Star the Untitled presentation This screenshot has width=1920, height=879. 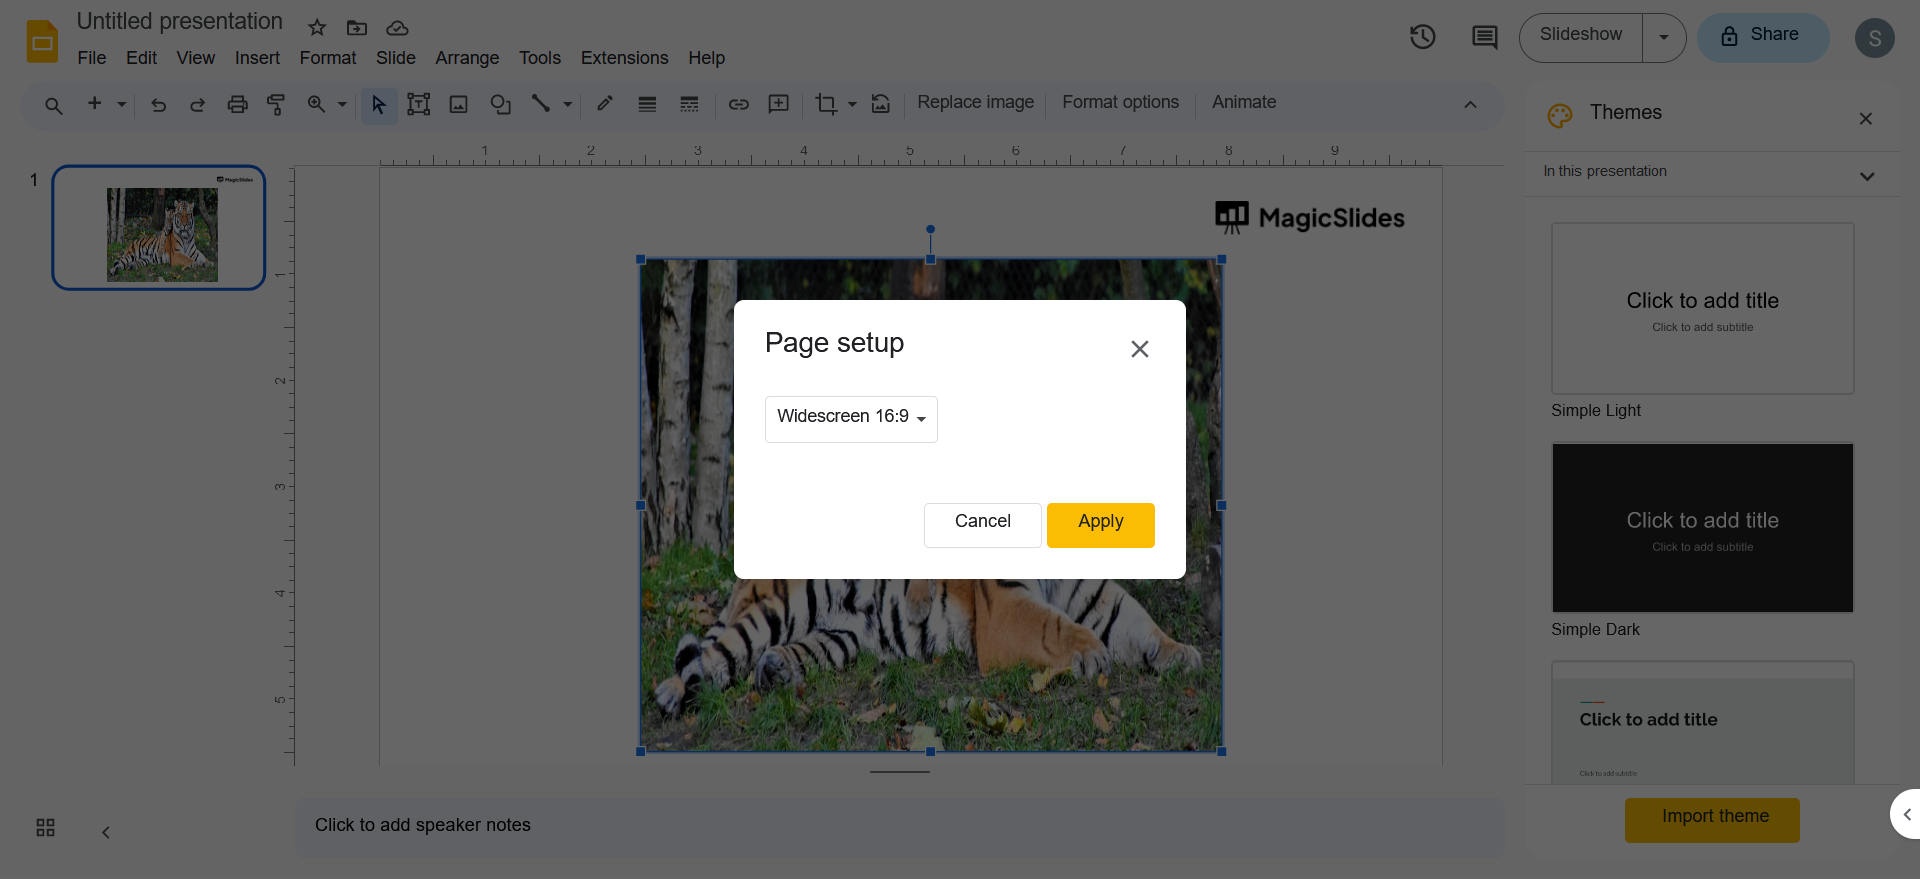coord(317,28)
